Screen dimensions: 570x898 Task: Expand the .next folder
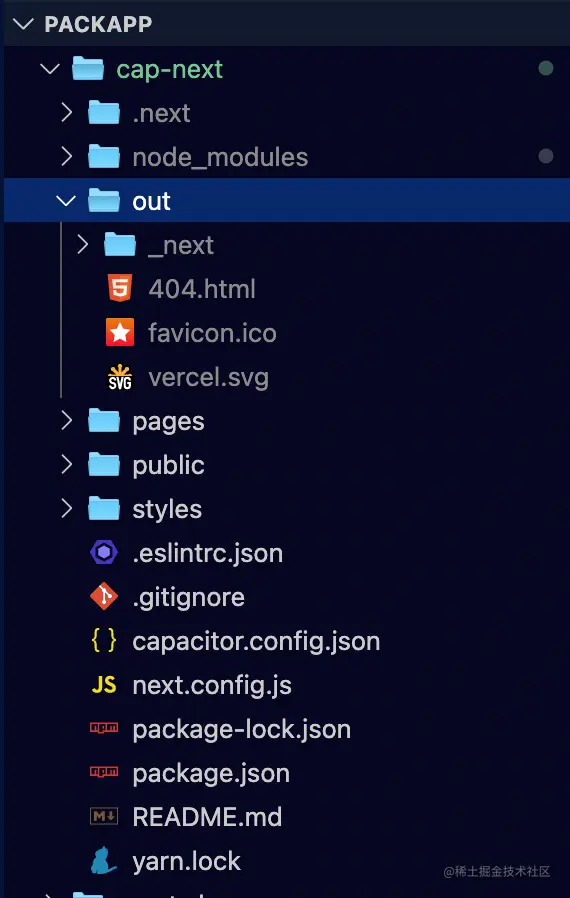point(66,113)
